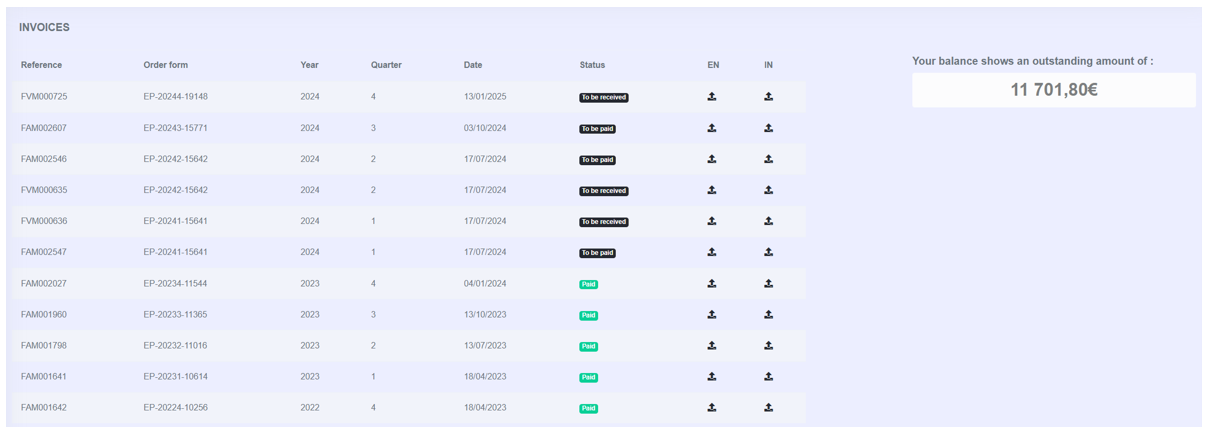Download EN file for invoice FVM000725
Image resolution: width=1210 pixels, height=436 pixels.
pos(712,97)
